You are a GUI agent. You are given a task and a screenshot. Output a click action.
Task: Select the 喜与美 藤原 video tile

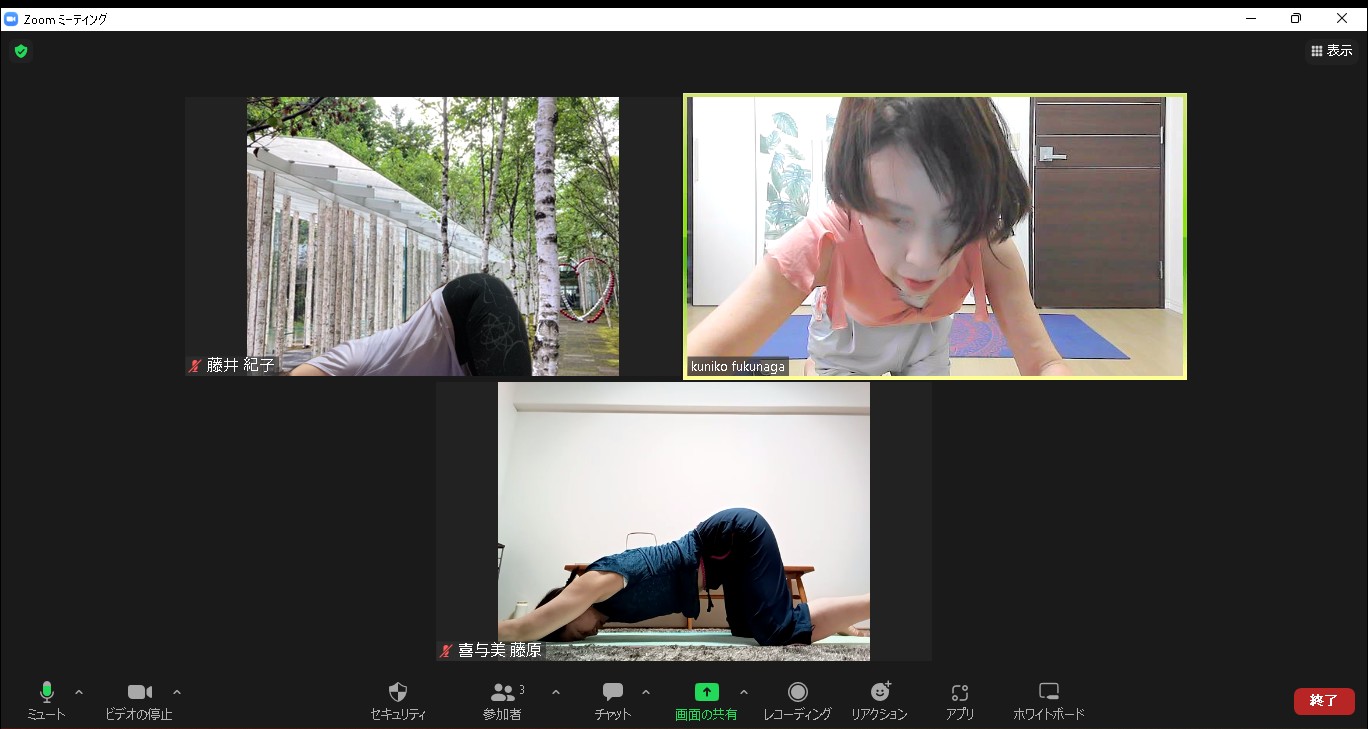point(684,521)
